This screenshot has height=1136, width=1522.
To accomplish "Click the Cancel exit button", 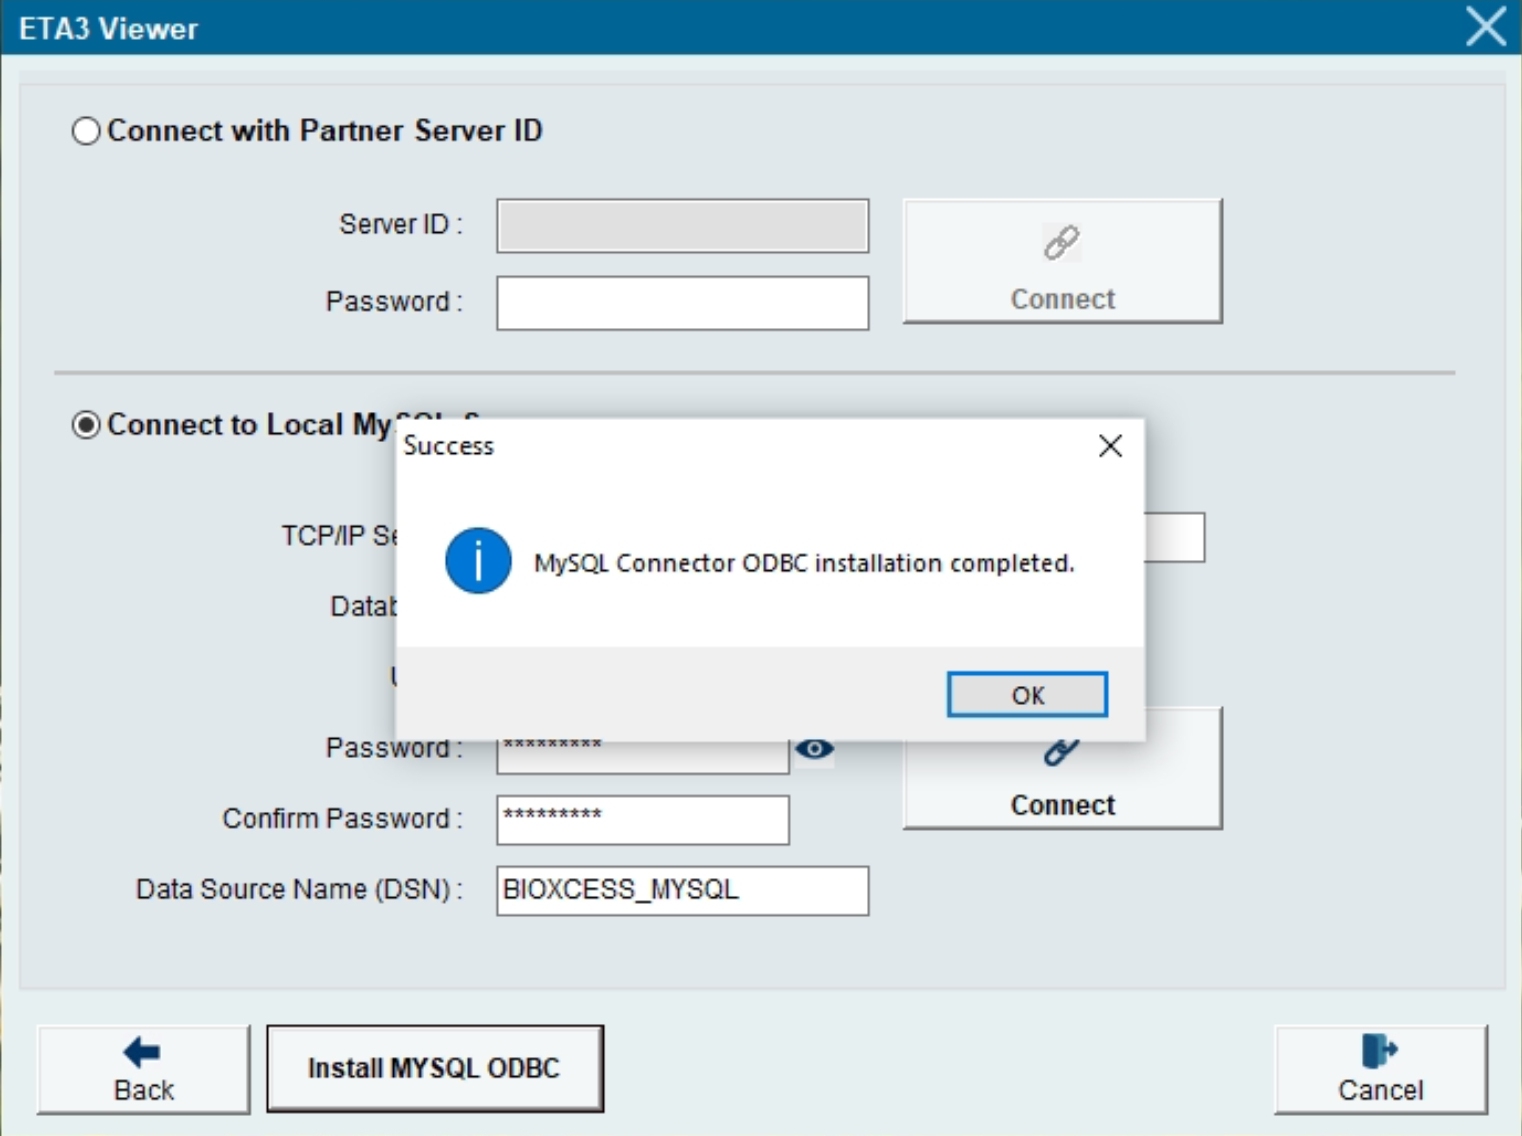I will 1380,1069.
